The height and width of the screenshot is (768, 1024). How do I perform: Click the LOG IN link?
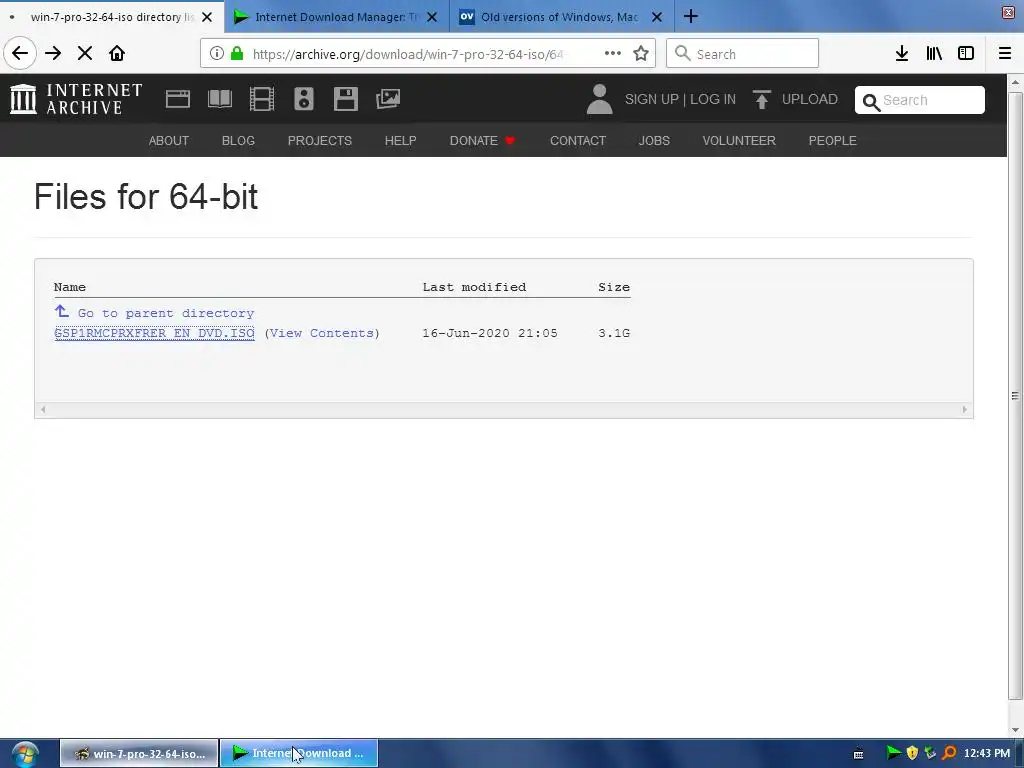pos(713,99)
